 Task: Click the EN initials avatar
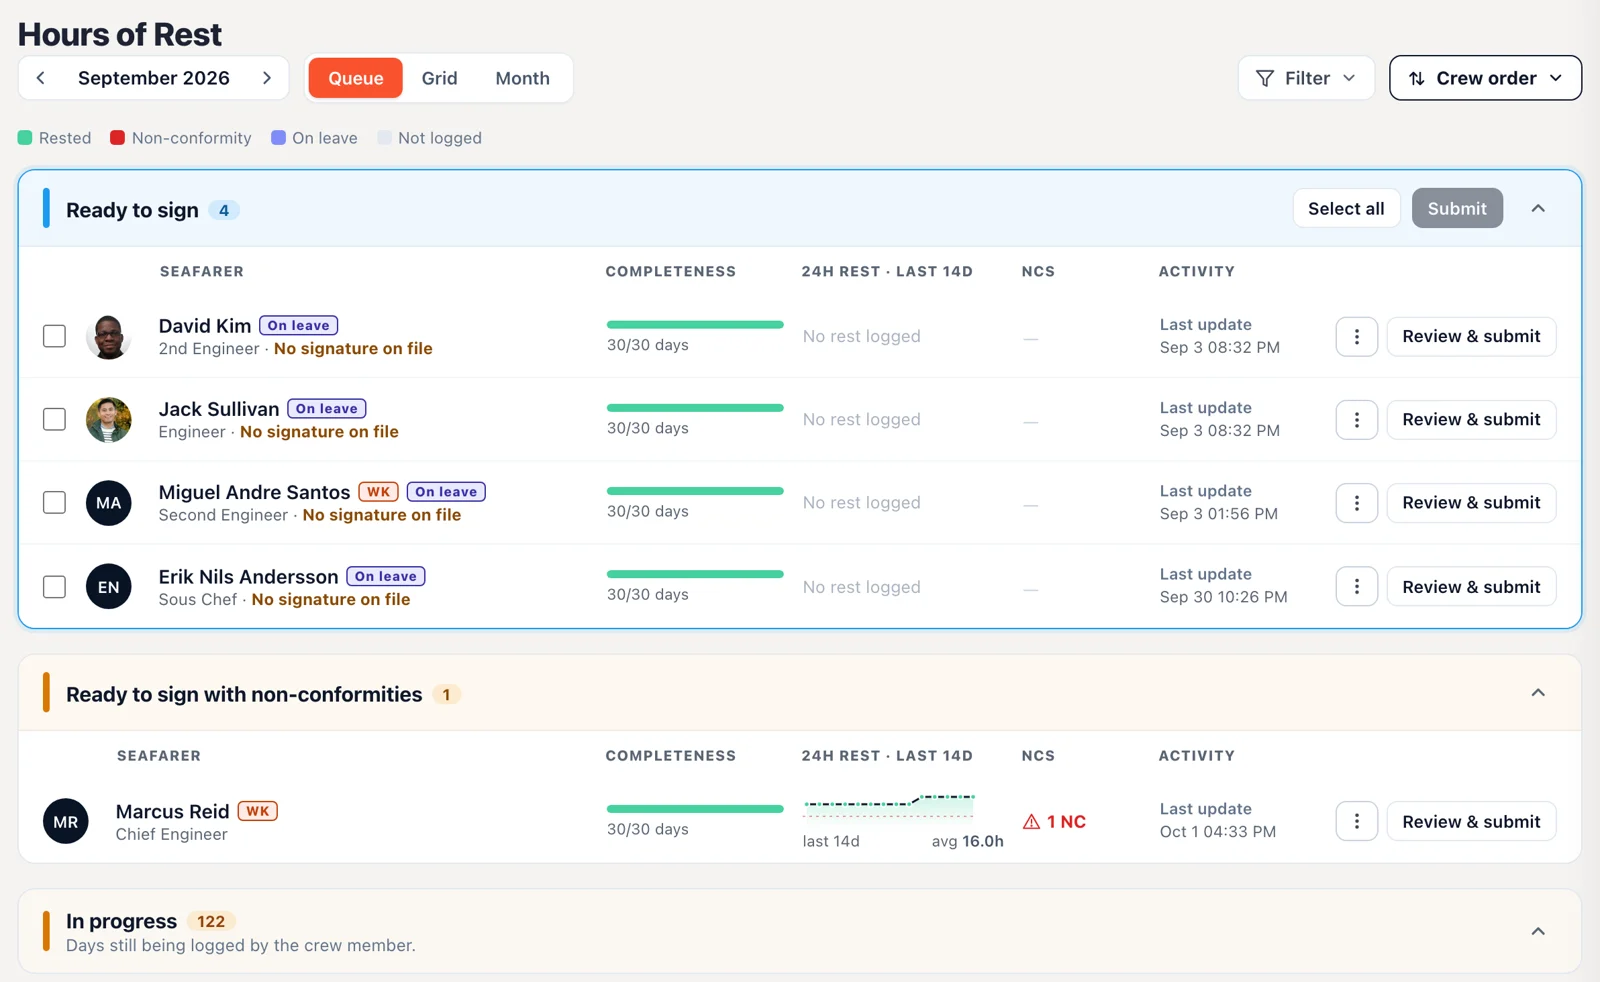[x=108, y=587]
